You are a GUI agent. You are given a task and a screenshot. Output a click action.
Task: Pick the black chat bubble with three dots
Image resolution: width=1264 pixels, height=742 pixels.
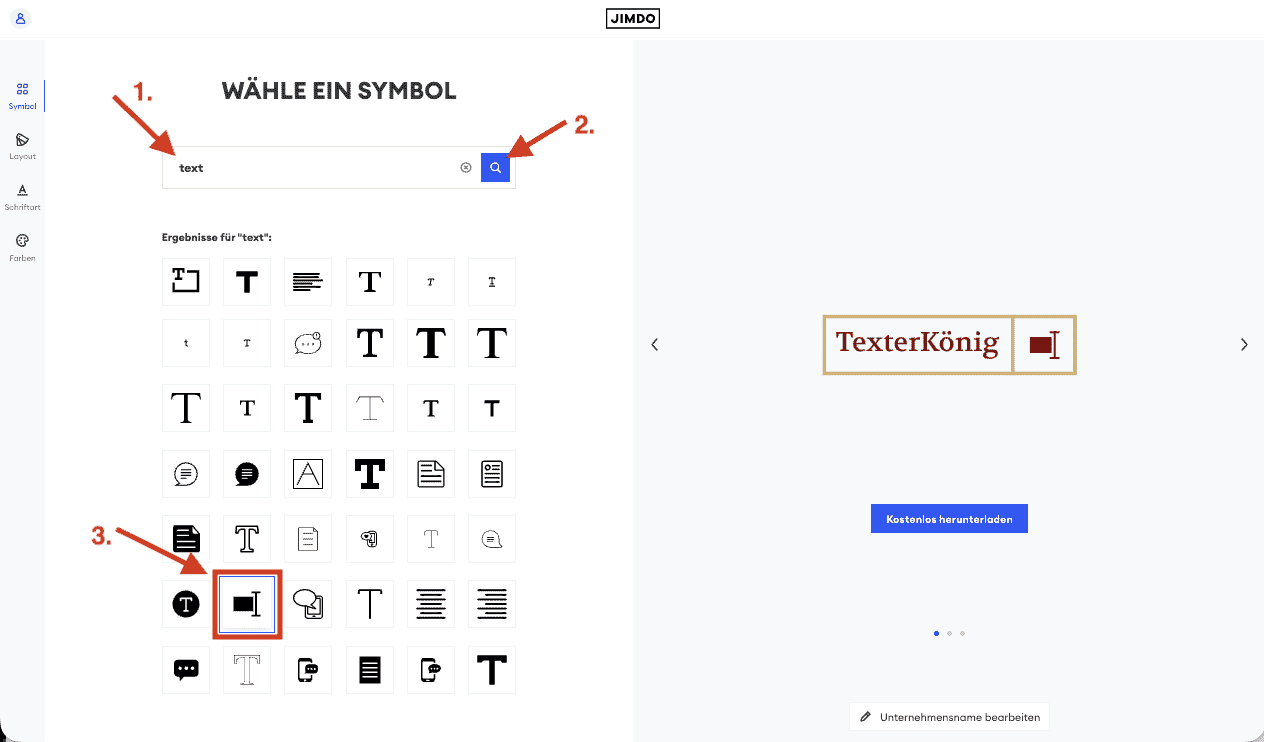click(186, 670)
